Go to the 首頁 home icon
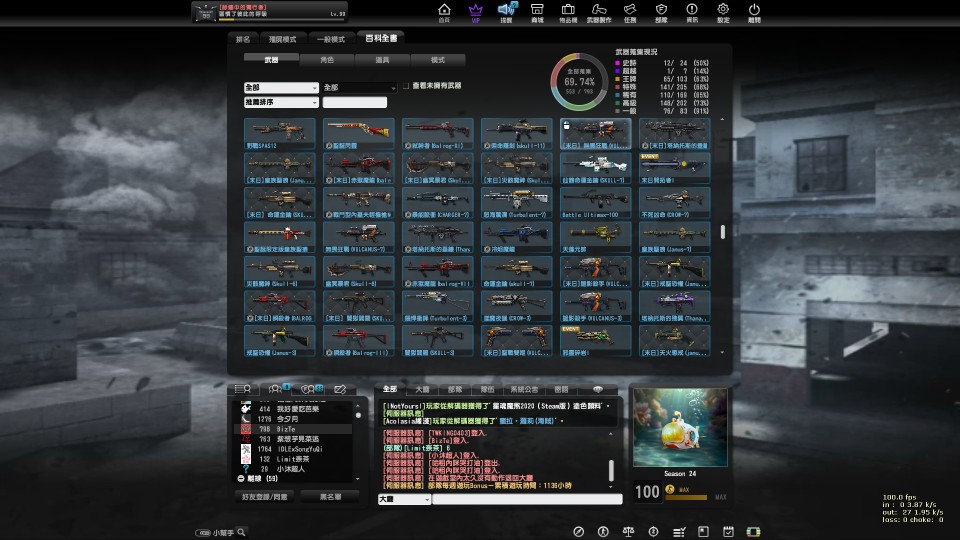Viewport: 960px width, 540px height. (x=444, y=10)
